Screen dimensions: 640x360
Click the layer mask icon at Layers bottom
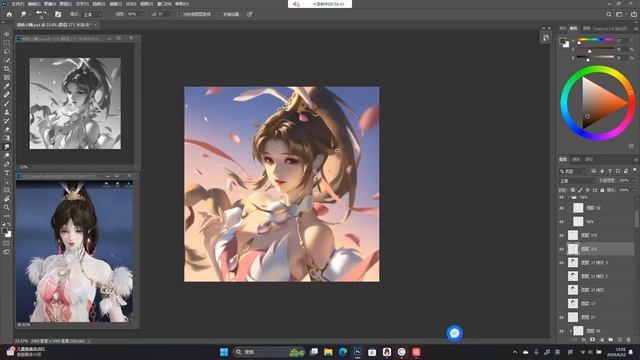point(592,340)
